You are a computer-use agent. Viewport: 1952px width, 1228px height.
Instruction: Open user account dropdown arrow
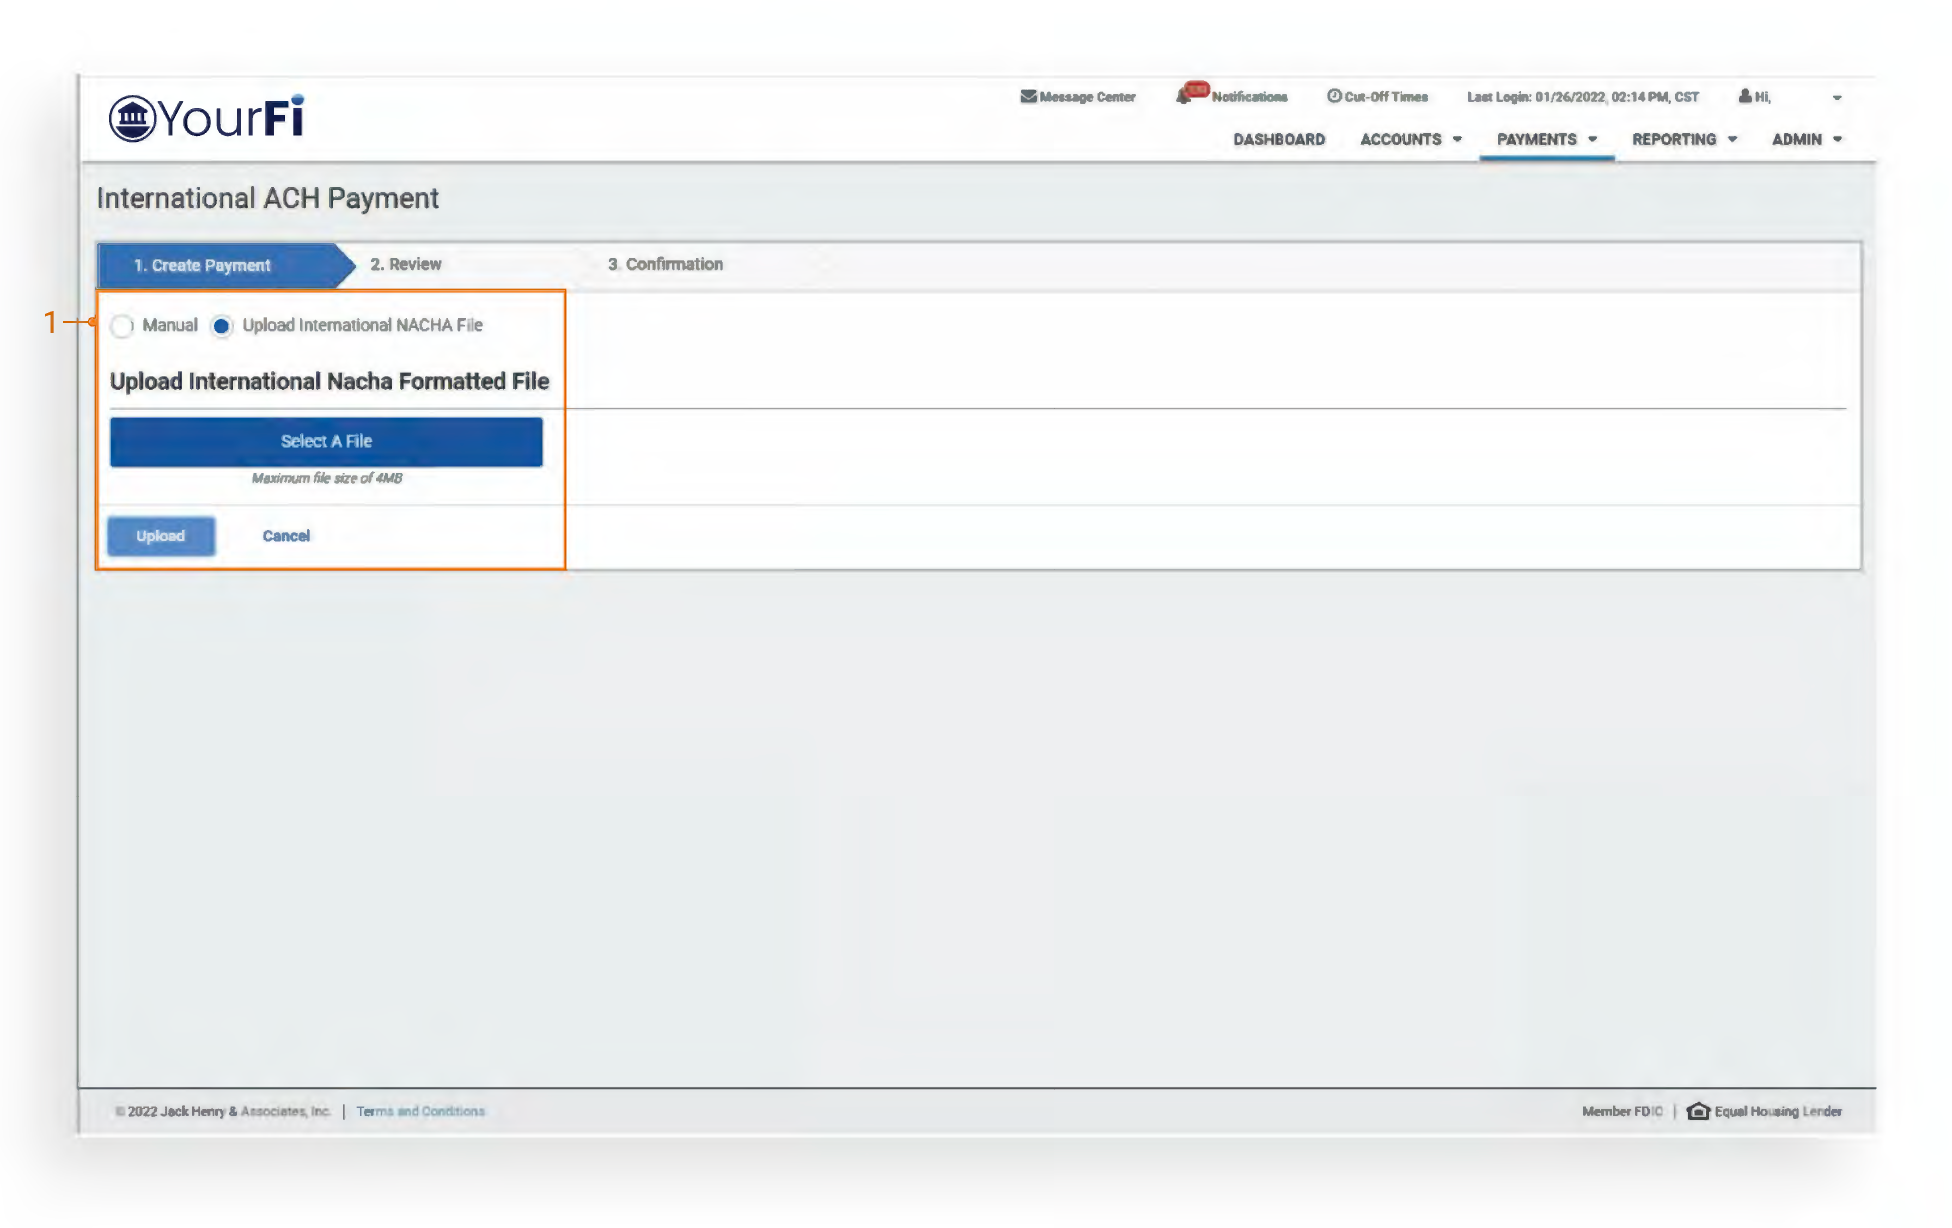1837,98
